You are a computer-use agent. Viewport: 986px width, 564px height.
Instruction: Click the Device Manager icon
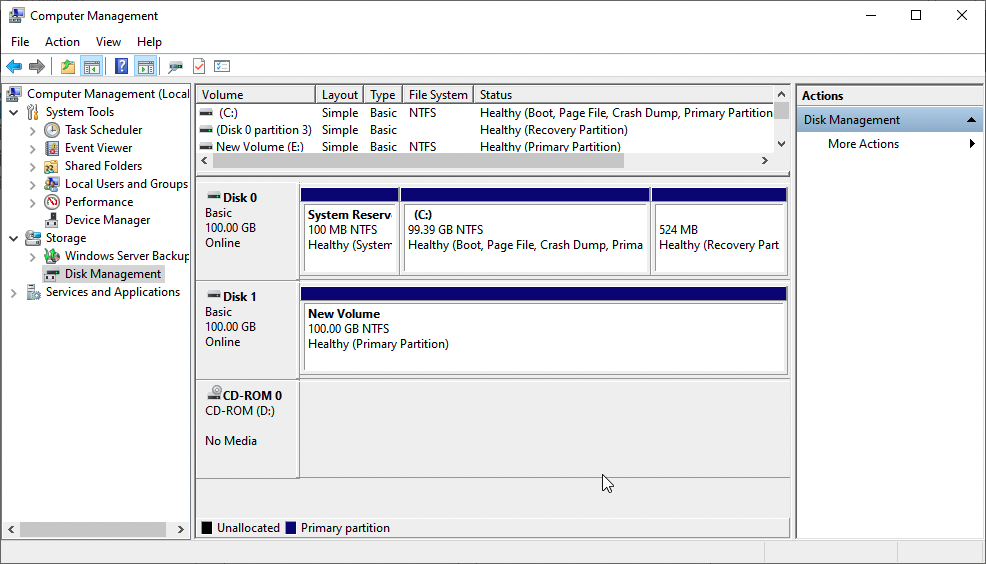(52, 220)
